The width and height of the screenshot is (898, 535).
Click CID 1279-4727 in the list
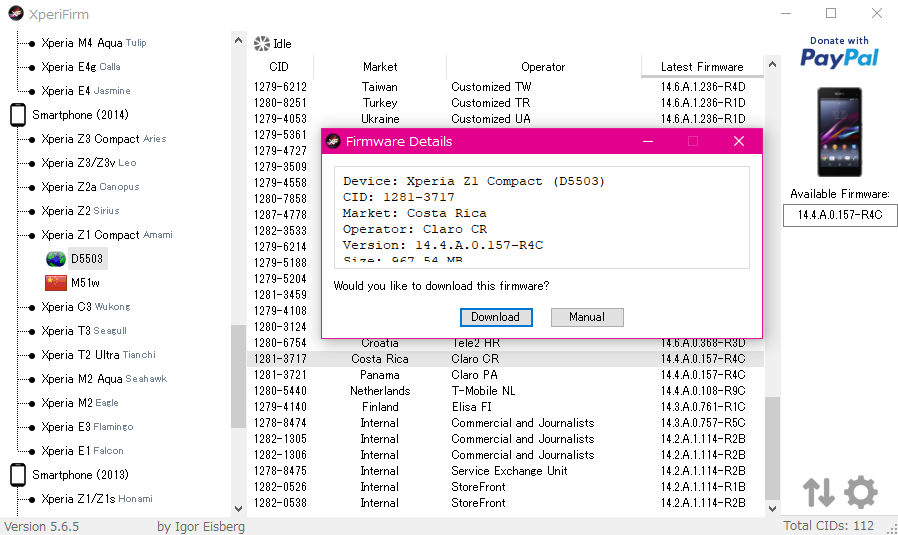(281, 151)
